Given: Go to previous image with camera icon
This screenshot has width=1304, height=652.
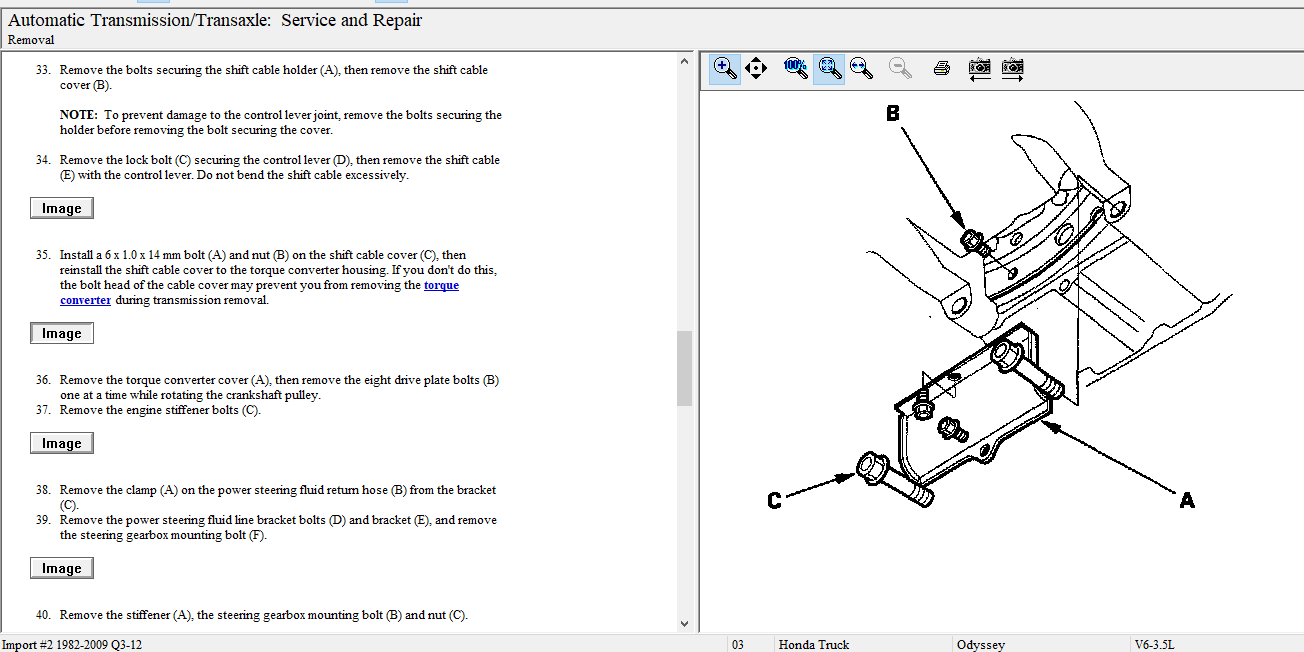Looking at the screenshot, I should point(980,69).
